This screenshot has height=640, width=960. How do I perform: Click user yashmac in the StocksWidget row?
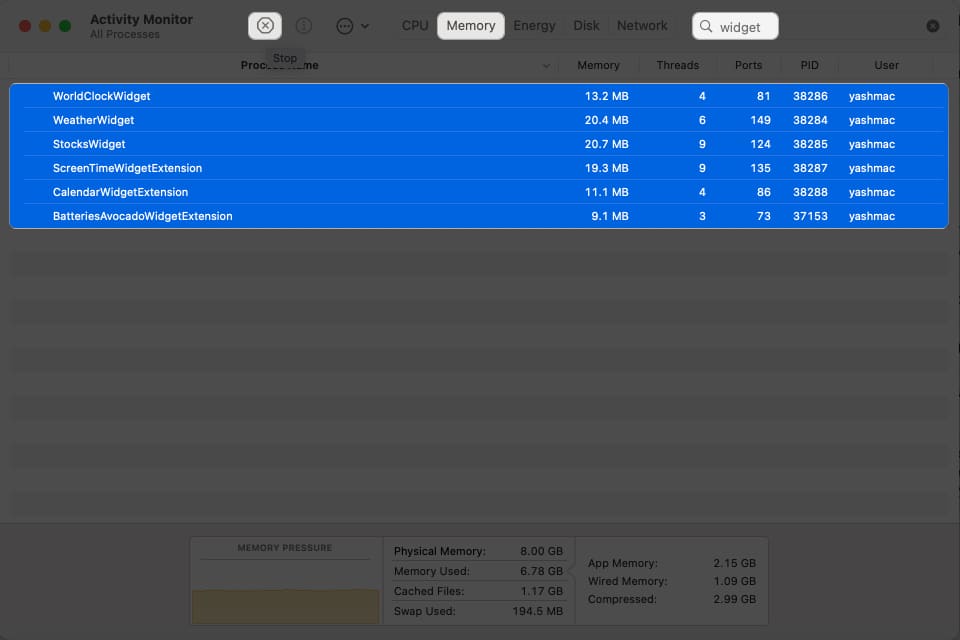872,144
